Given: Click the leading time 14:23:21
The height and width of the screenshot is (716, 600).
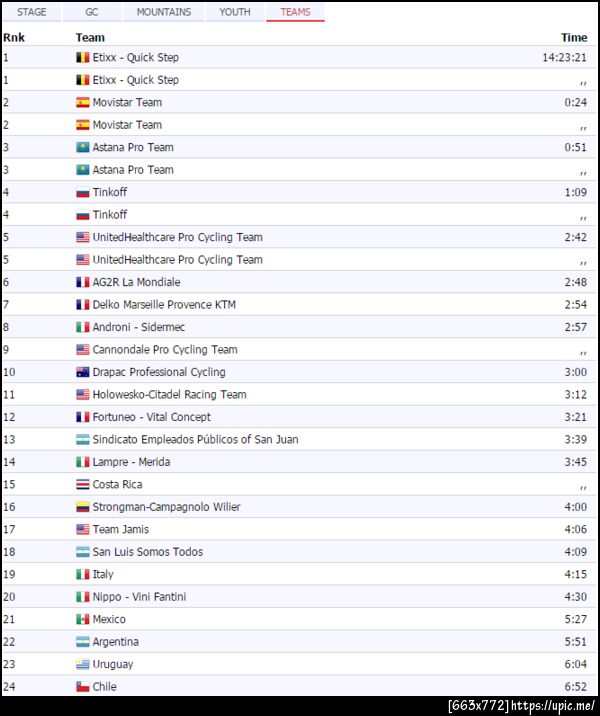Looking at the screenshot, I should (564, 58).
